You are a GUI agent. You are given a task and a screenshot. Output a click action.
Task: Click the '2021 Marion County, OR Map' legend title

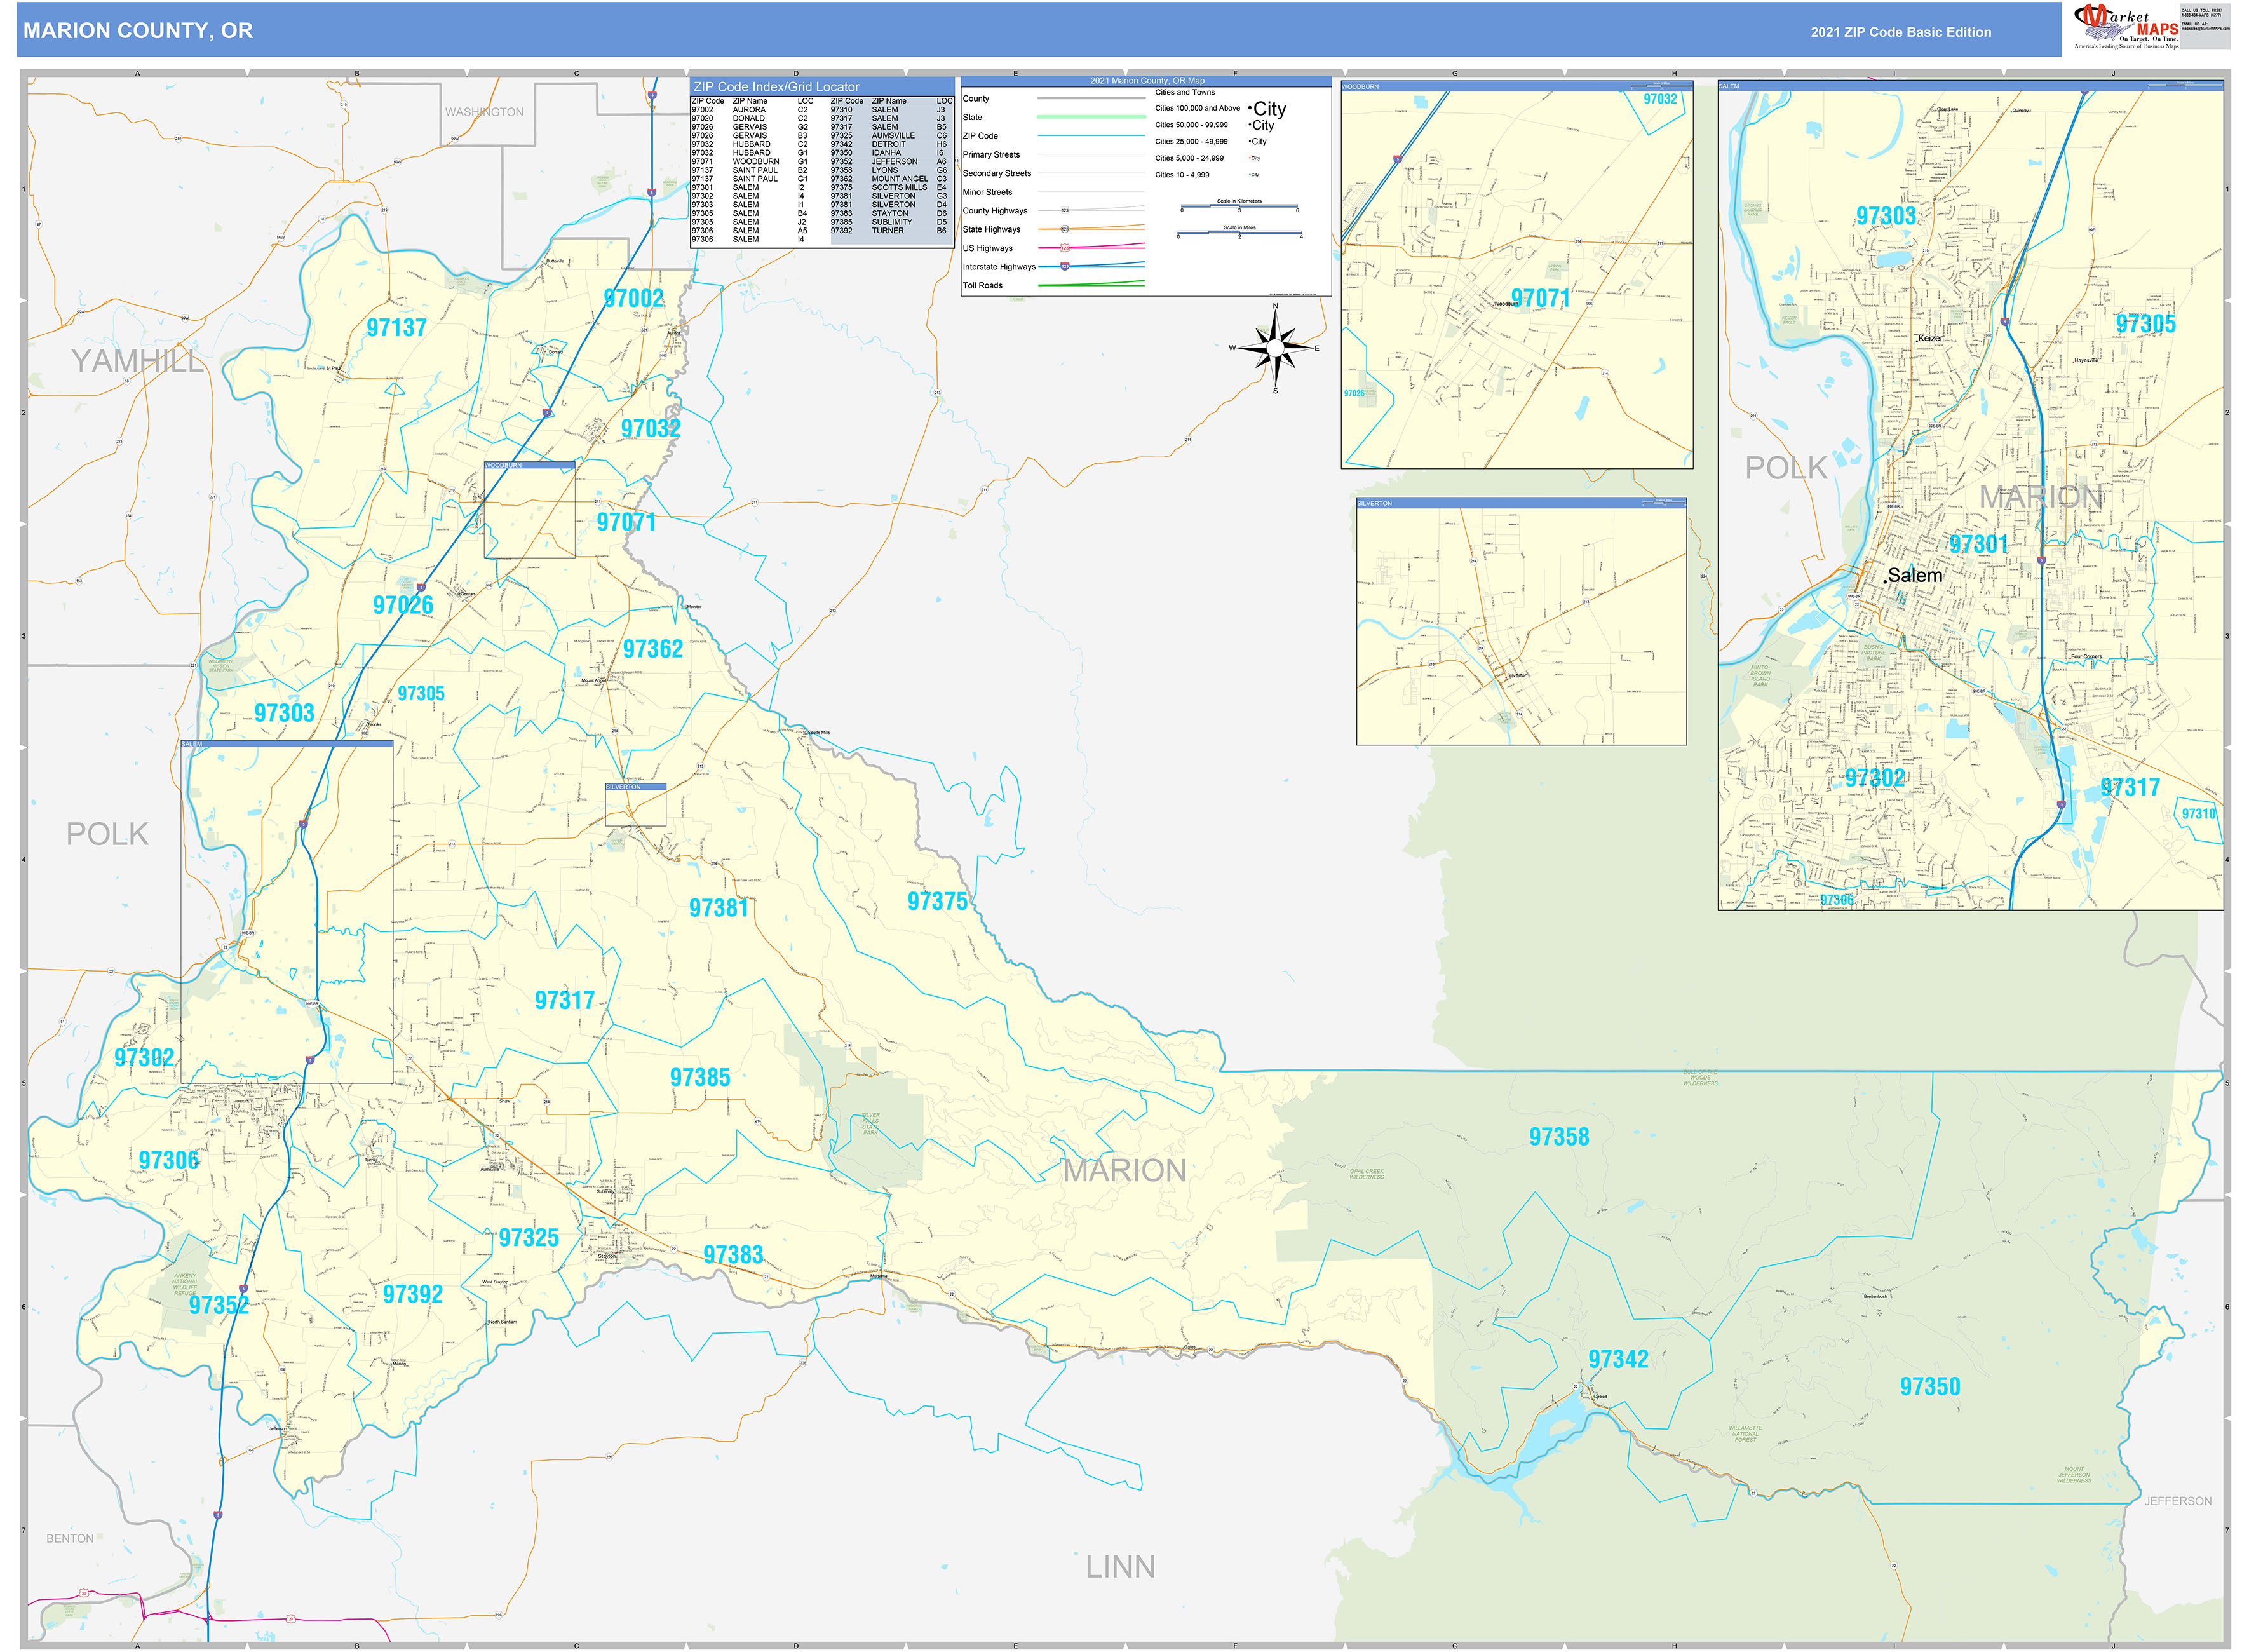click(1146, 81)
